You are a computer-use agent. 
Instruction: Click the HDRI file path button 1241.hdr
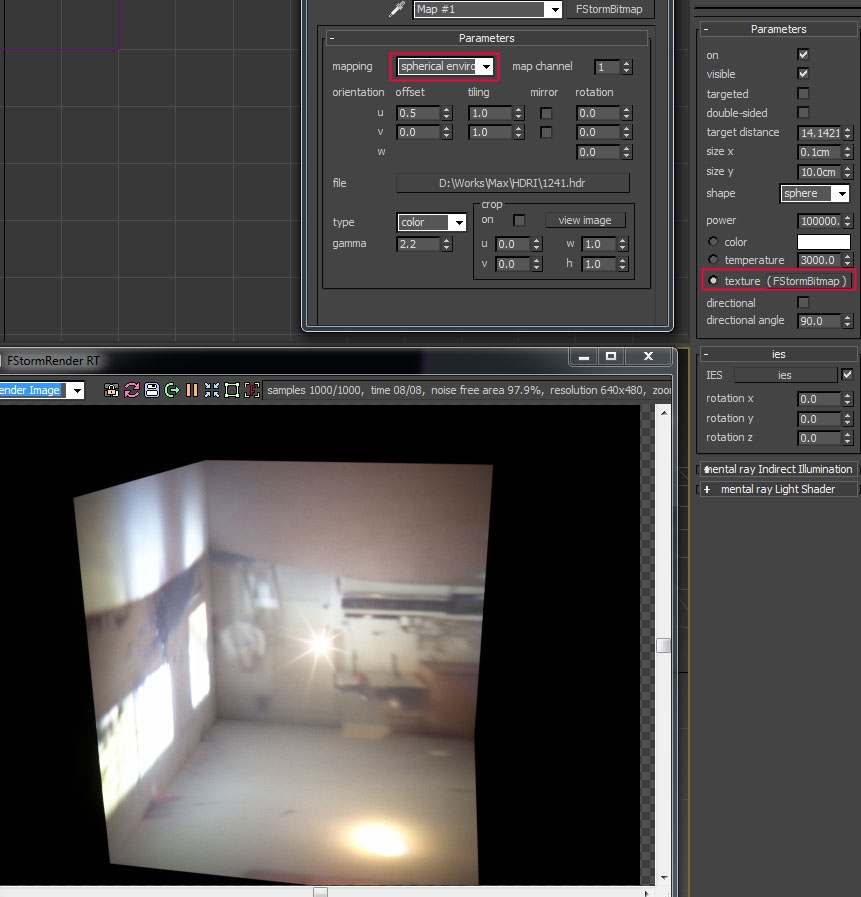point(513,183)
